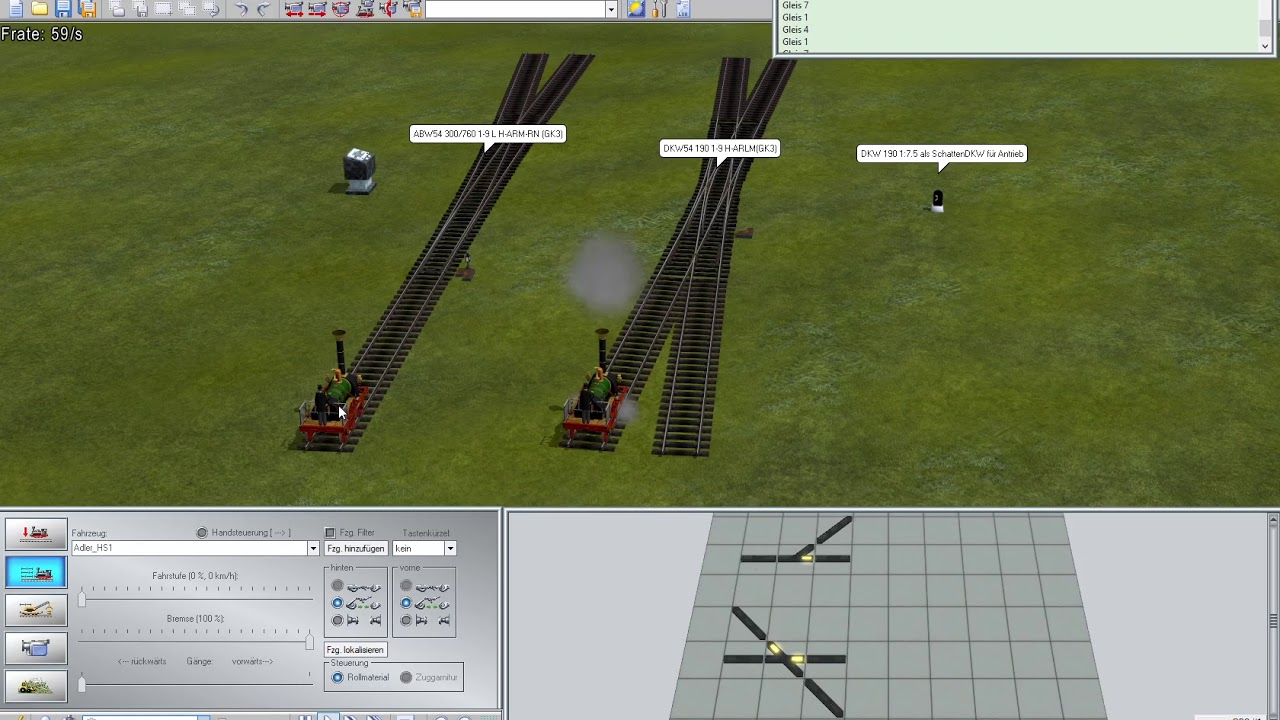Click the ABW54 300/760 turnout label

click(488, 134)
